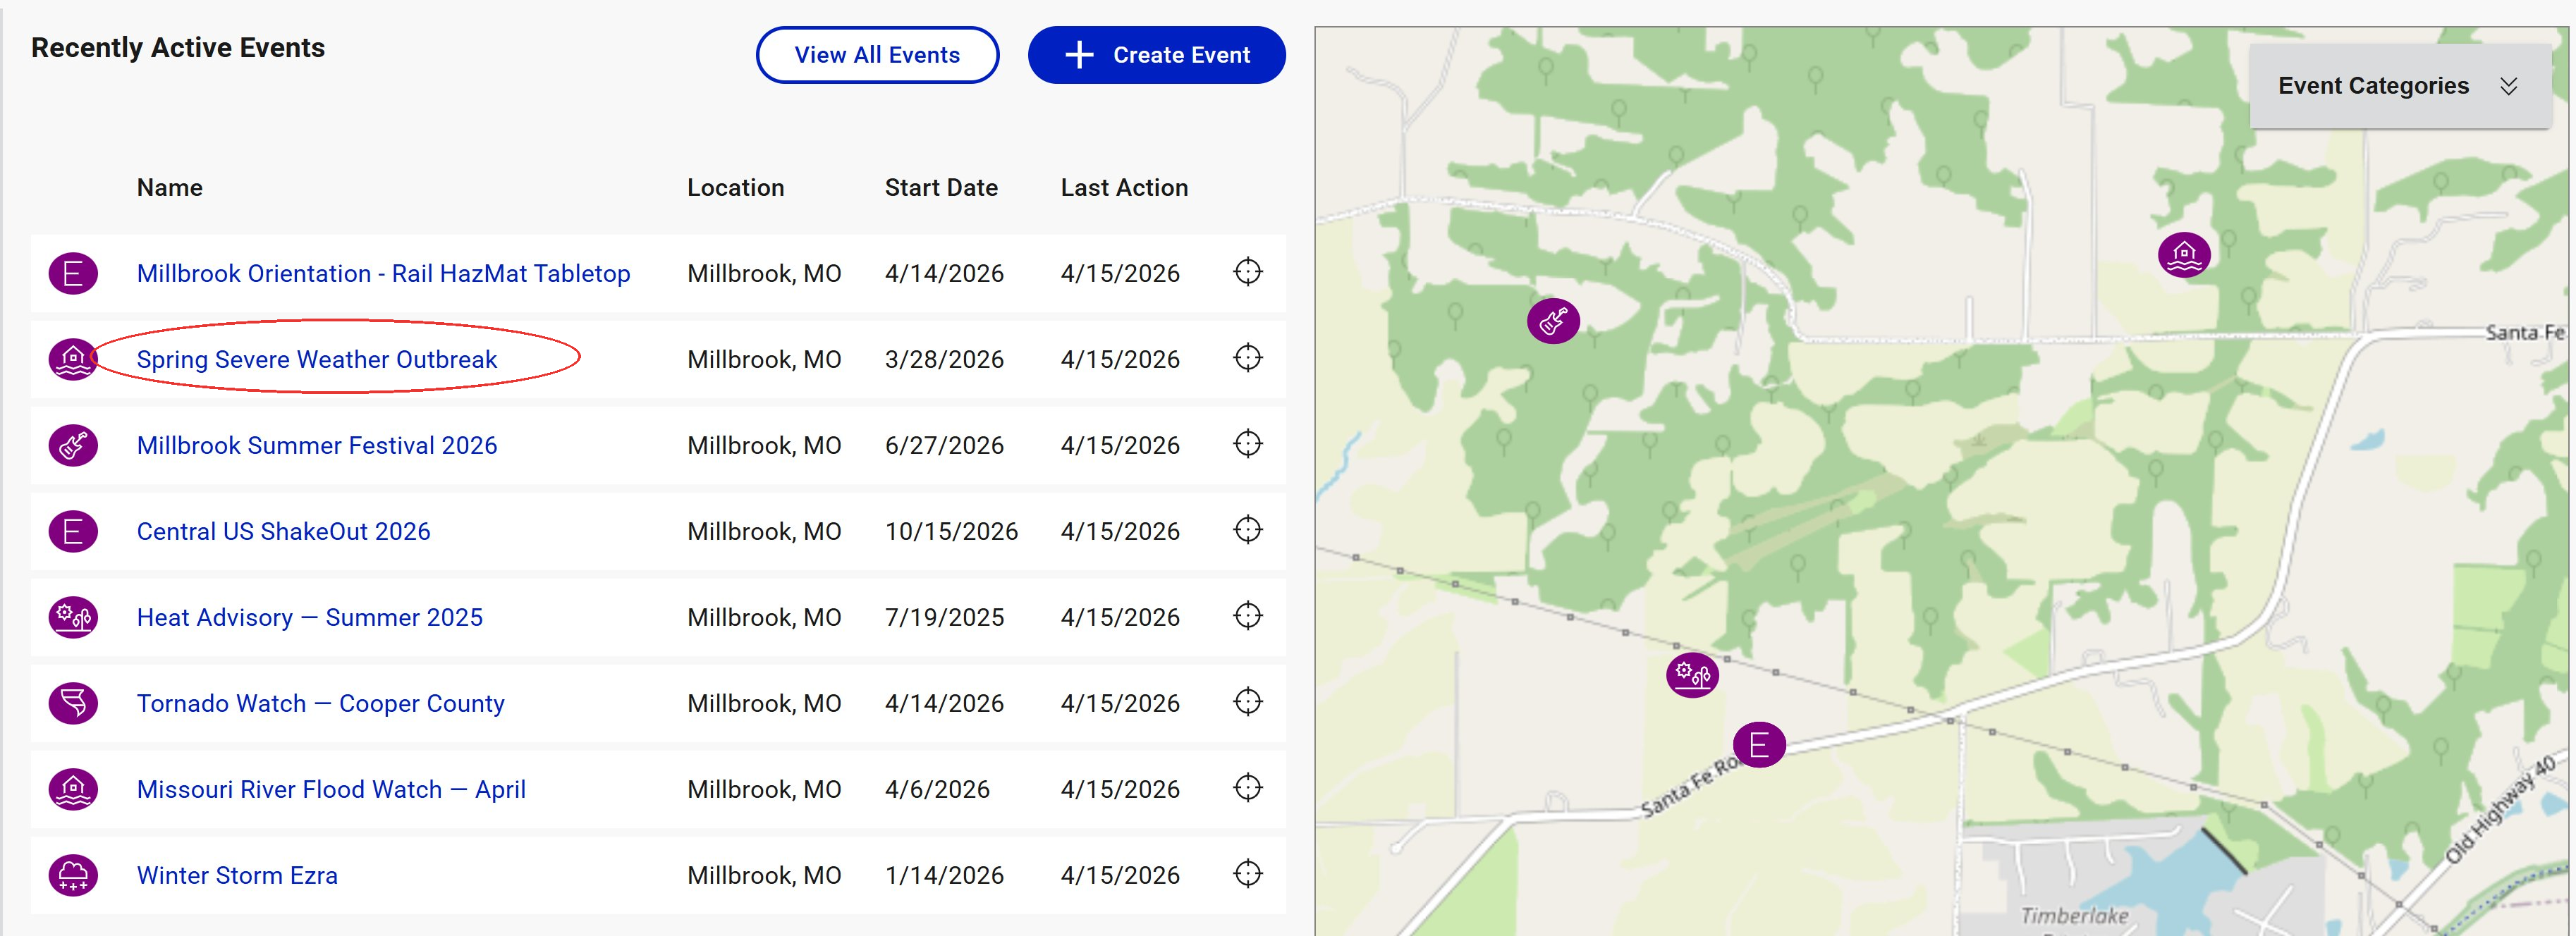Toggle the crosshair beside Central US ShakeOut 2026
The height and width of the screenshot is (936, 2576).
1248,531
